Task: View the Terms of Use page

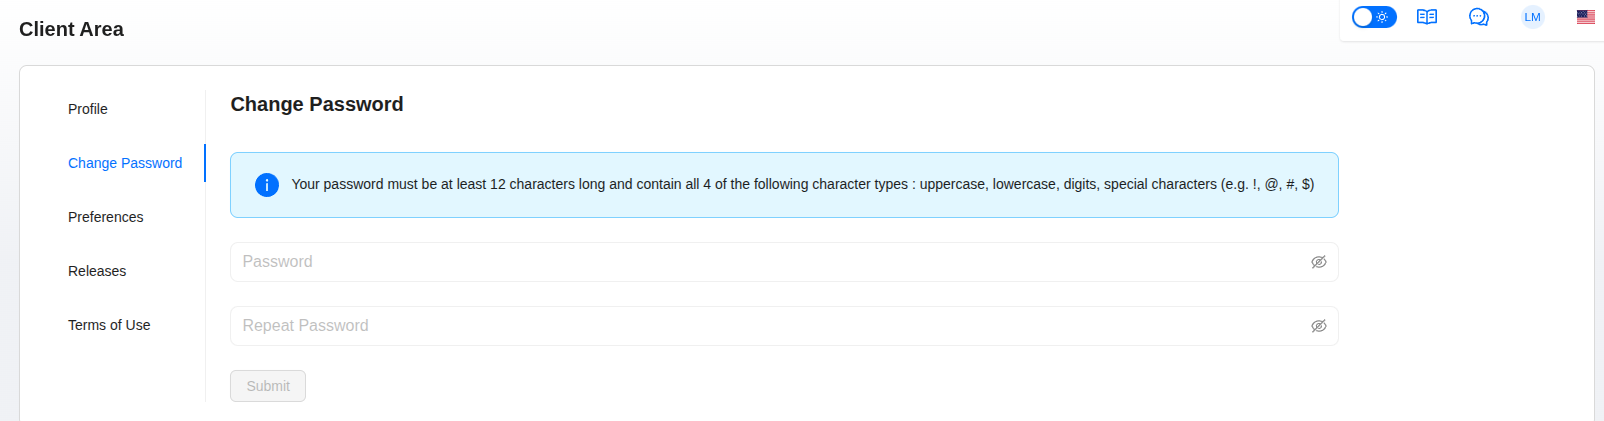Action: 109,325
